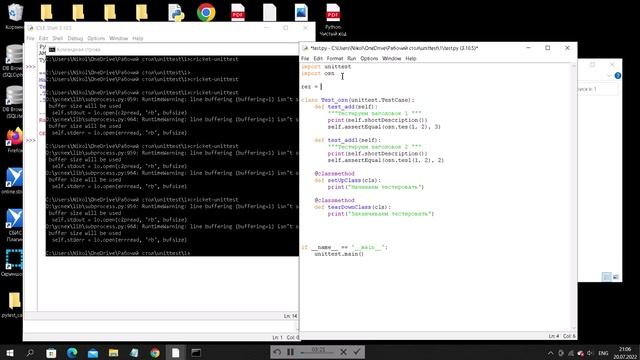640x360 pixels.
Task: Switch to Chrome in the taskbar
Action: point(155,353)
